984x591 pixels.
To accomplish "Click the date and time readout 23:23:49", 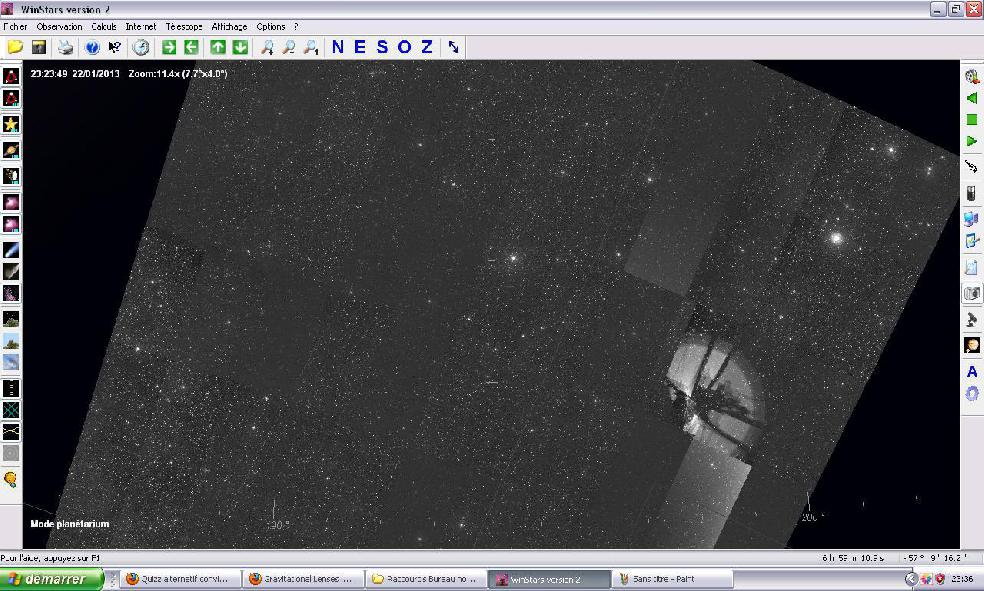I will pos(75,73).
